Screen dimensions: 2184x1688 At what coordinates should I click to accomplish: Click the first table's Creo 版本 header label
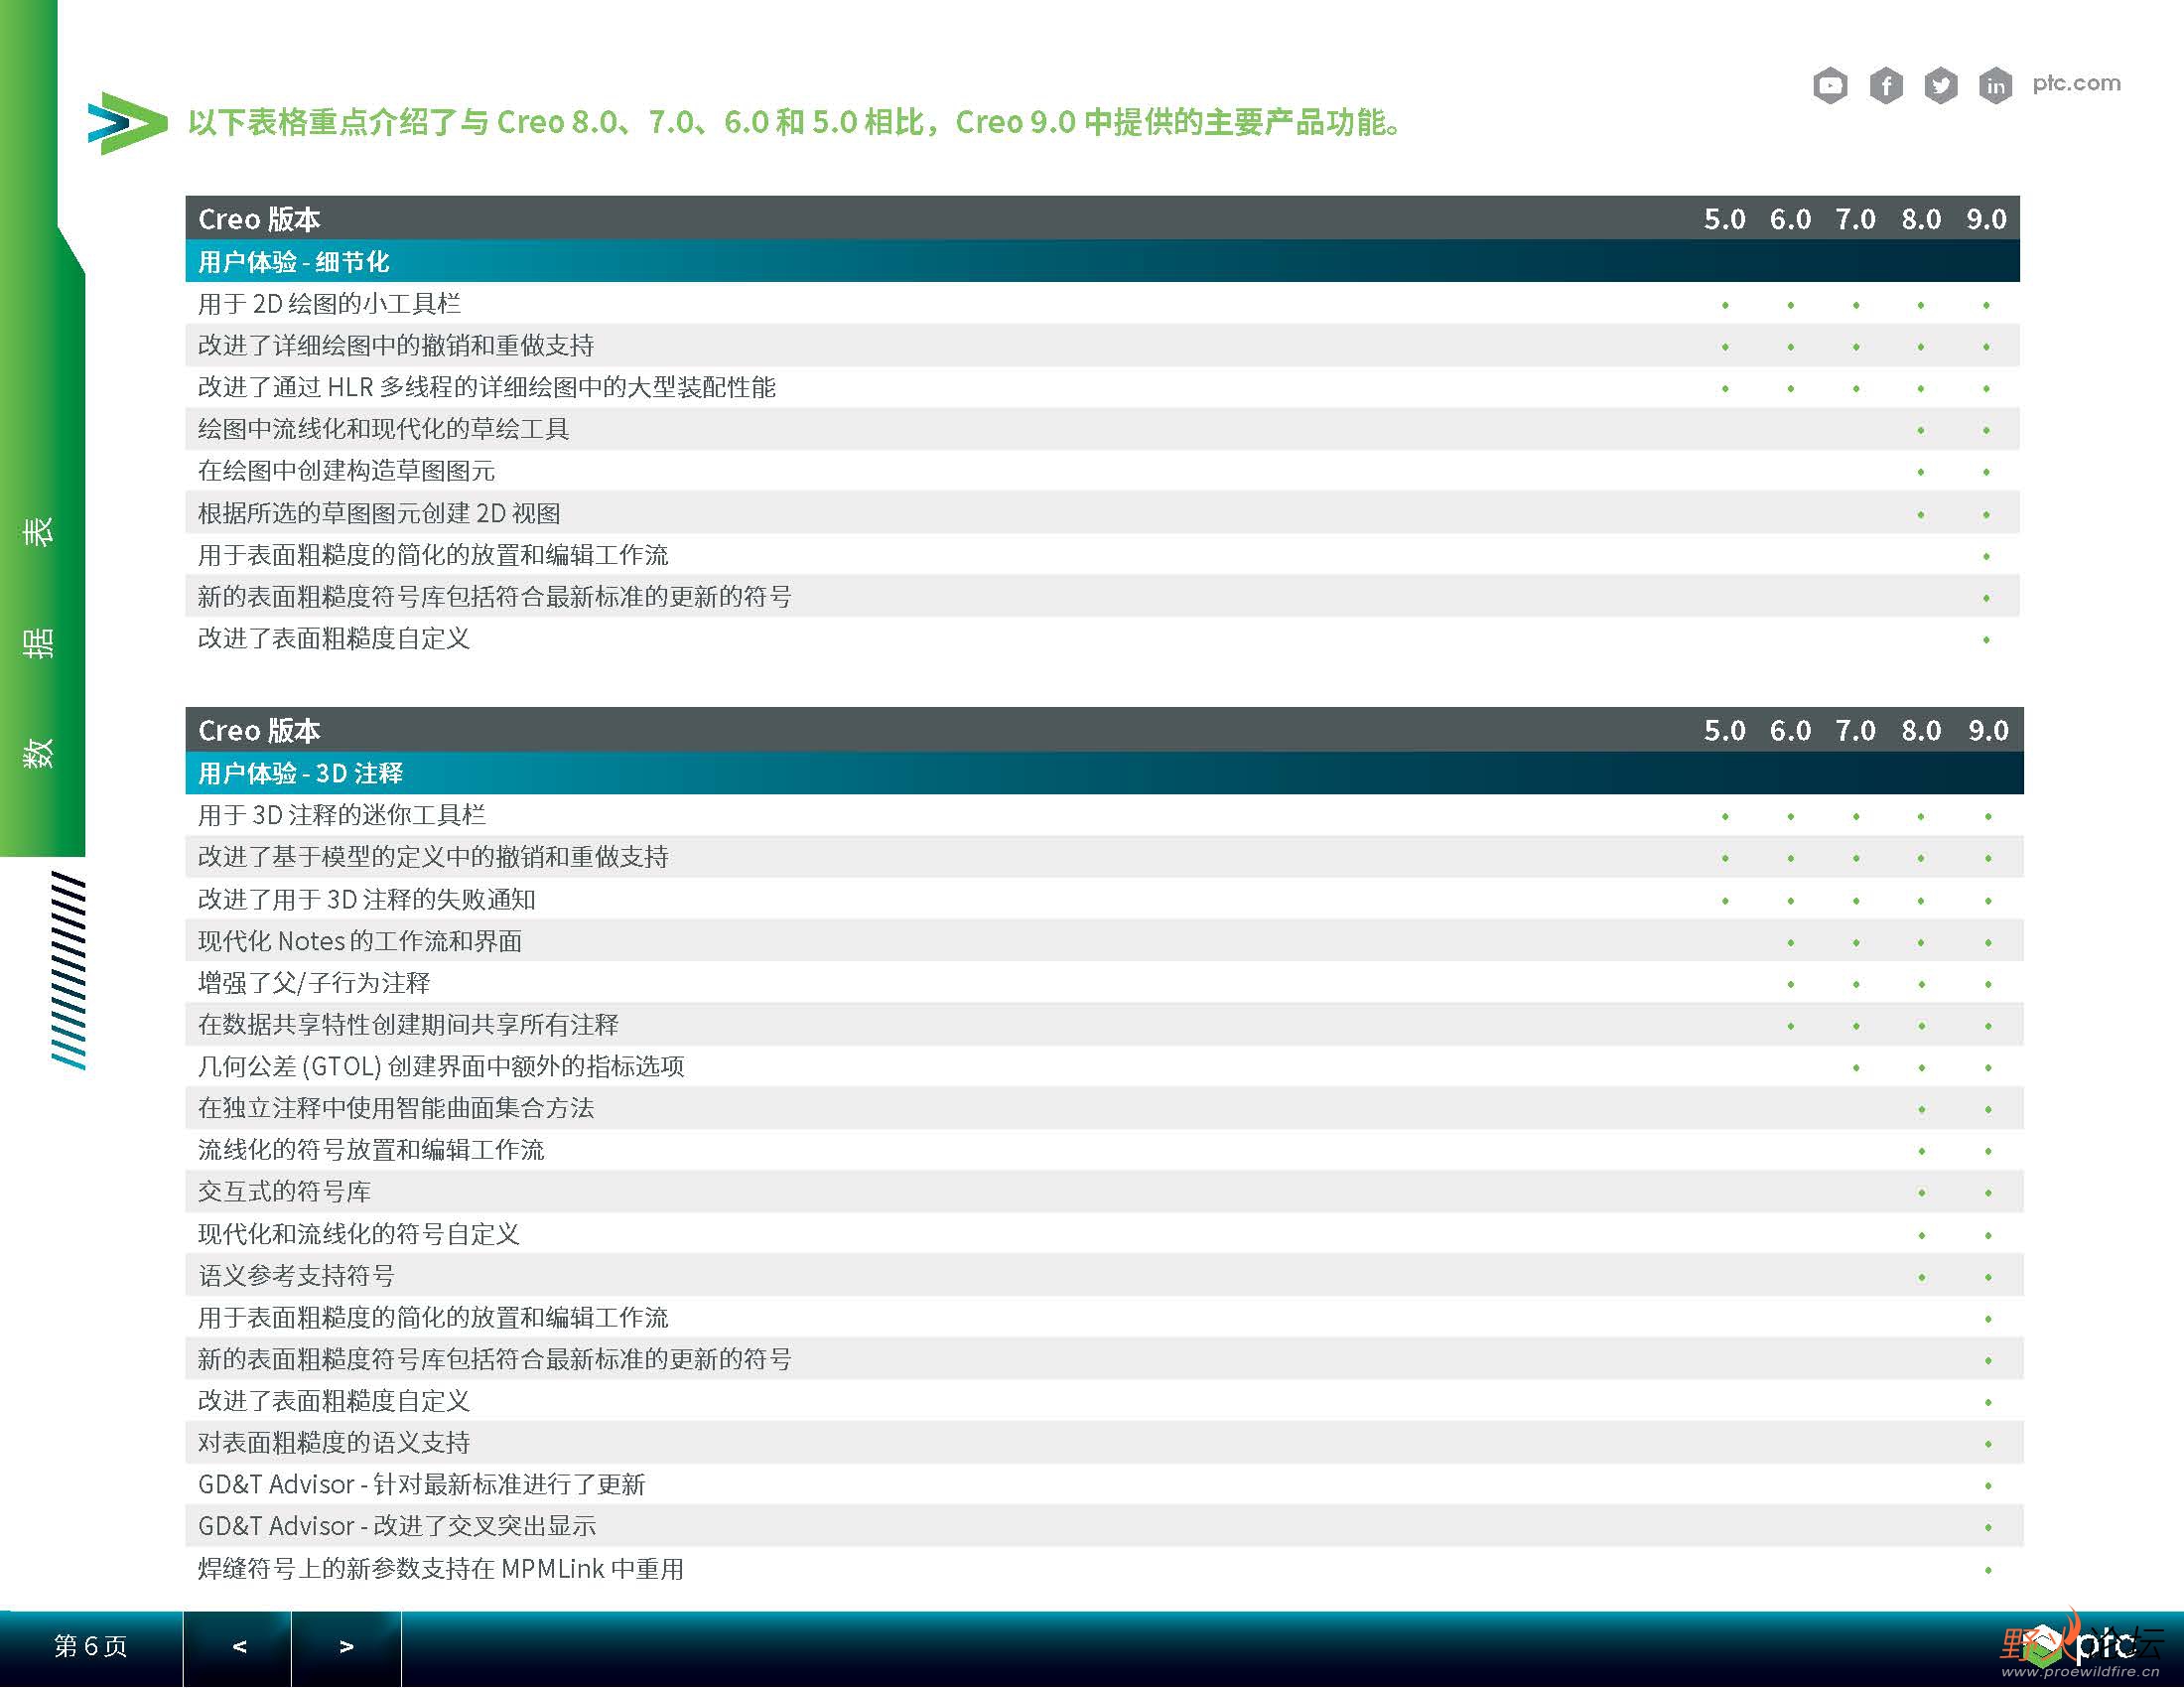coord(259,219)
